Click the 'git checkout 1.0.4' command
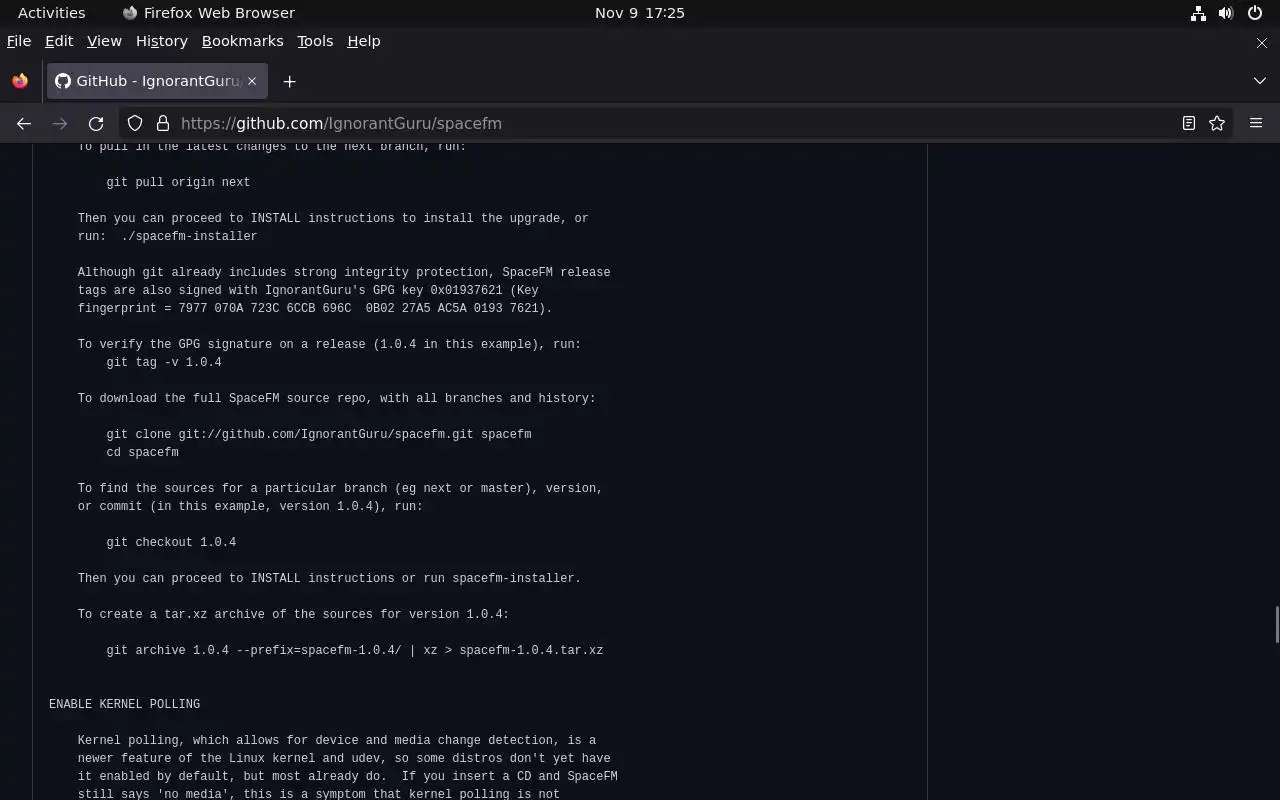 (171, 542)
